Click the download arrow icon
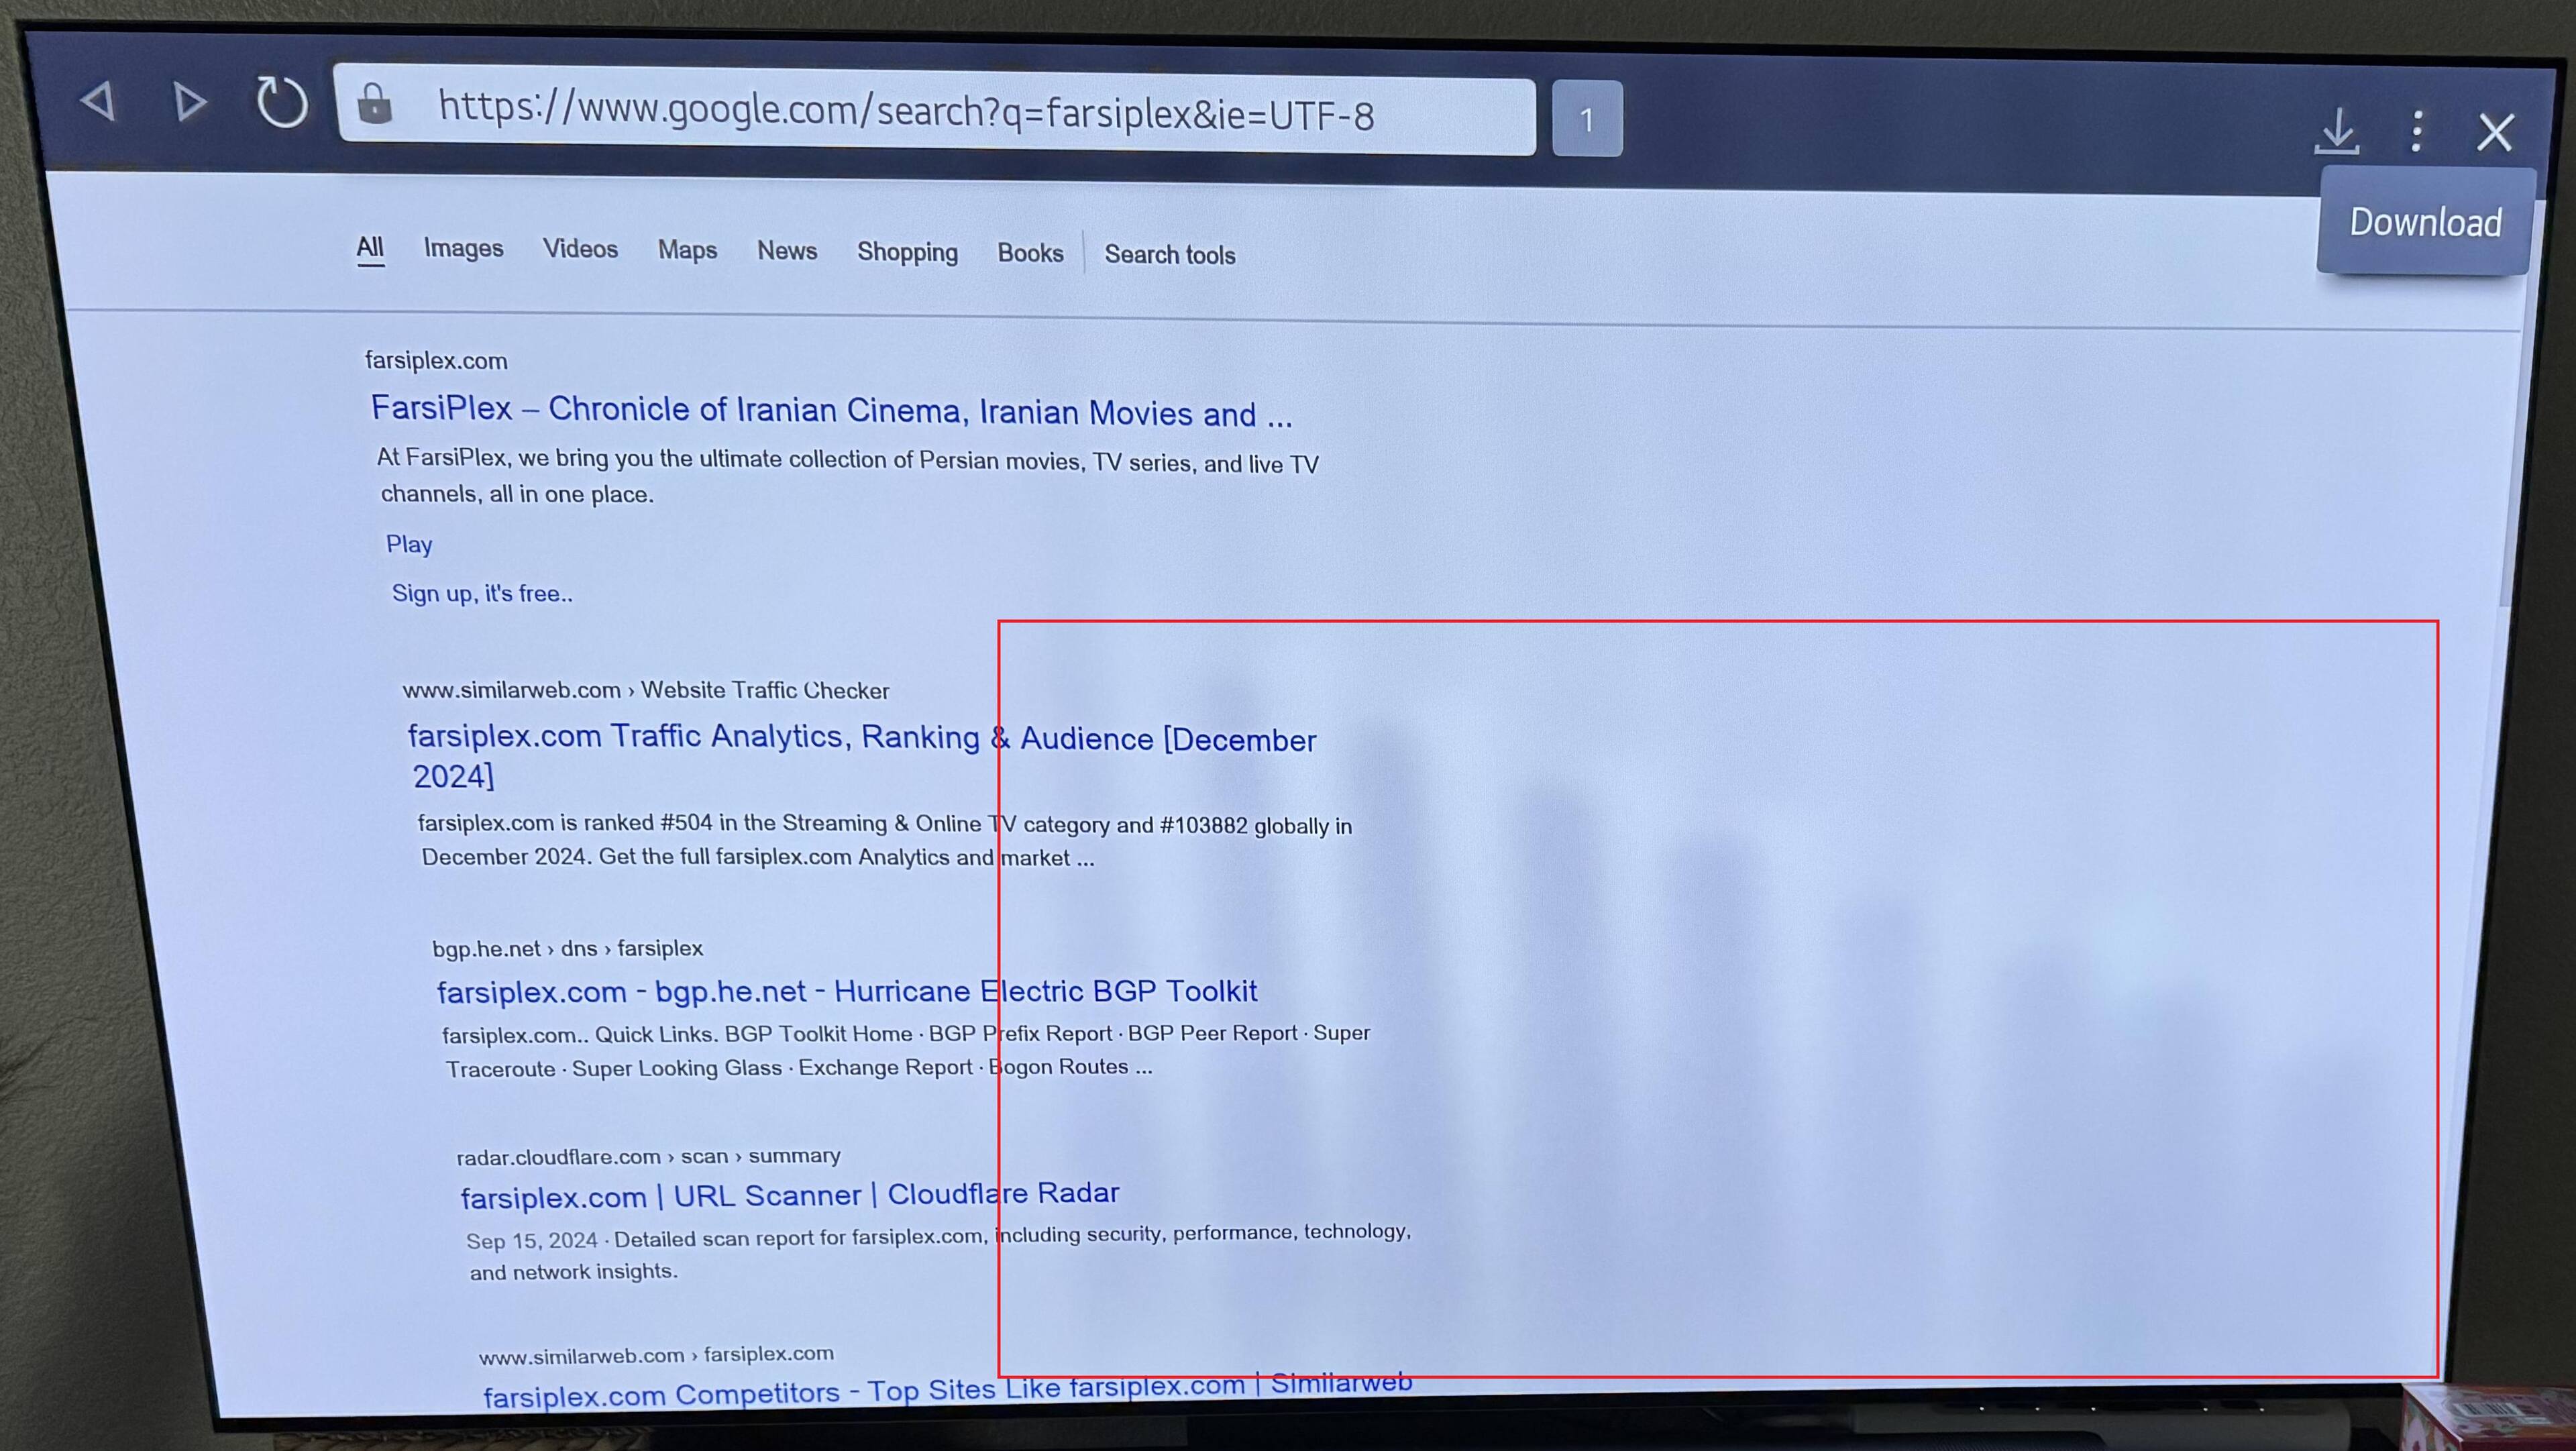Screen dimensions: 2576x1451 point(2336,130)
